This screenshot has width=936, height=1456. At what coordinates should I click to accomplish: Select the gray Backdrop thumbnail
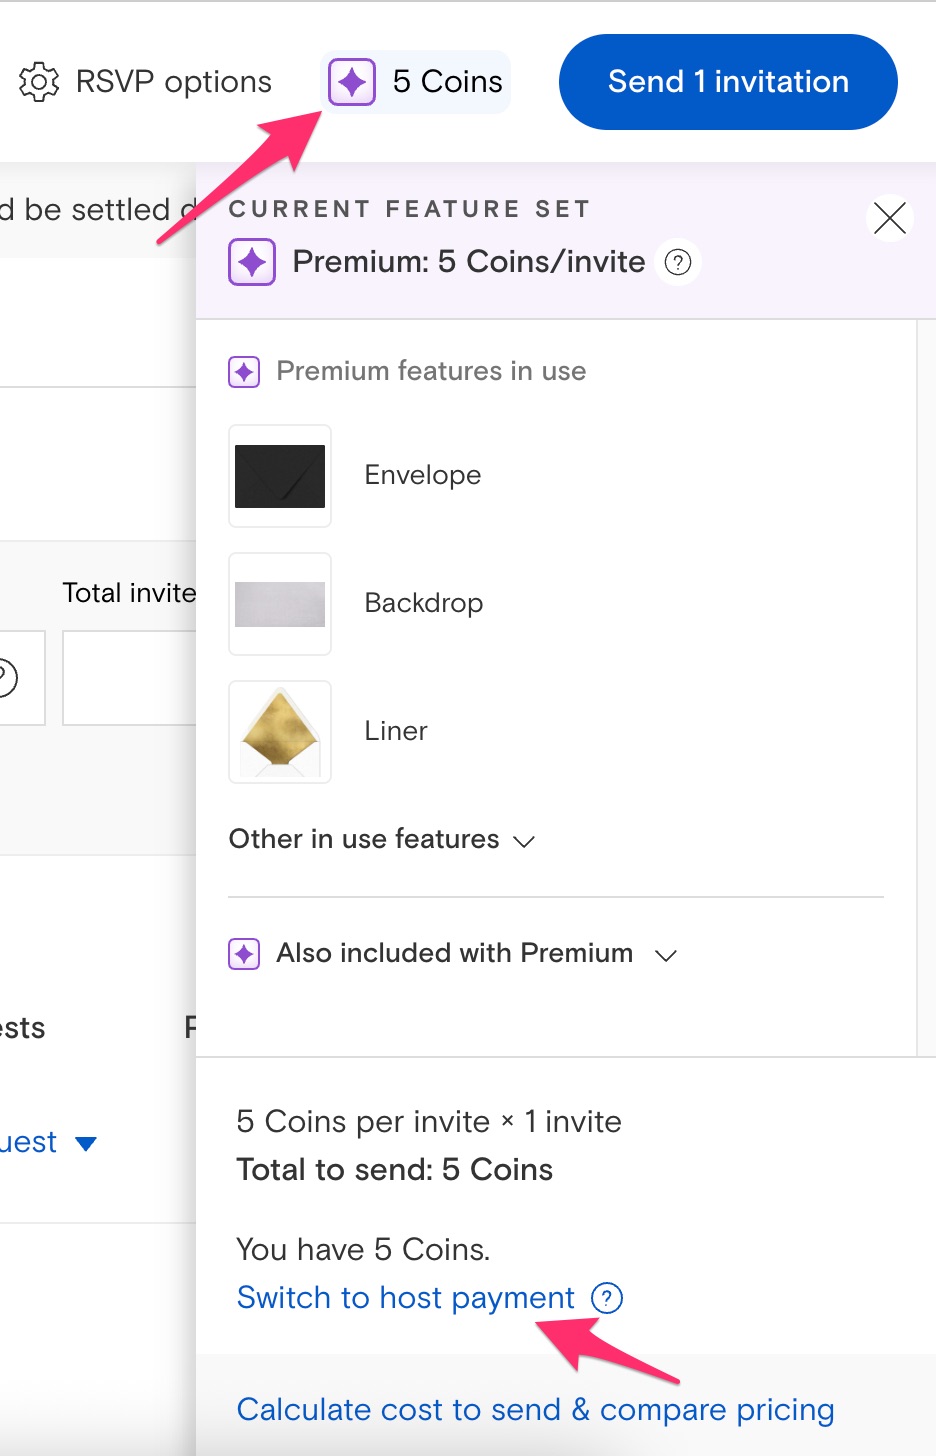(280, 604)
